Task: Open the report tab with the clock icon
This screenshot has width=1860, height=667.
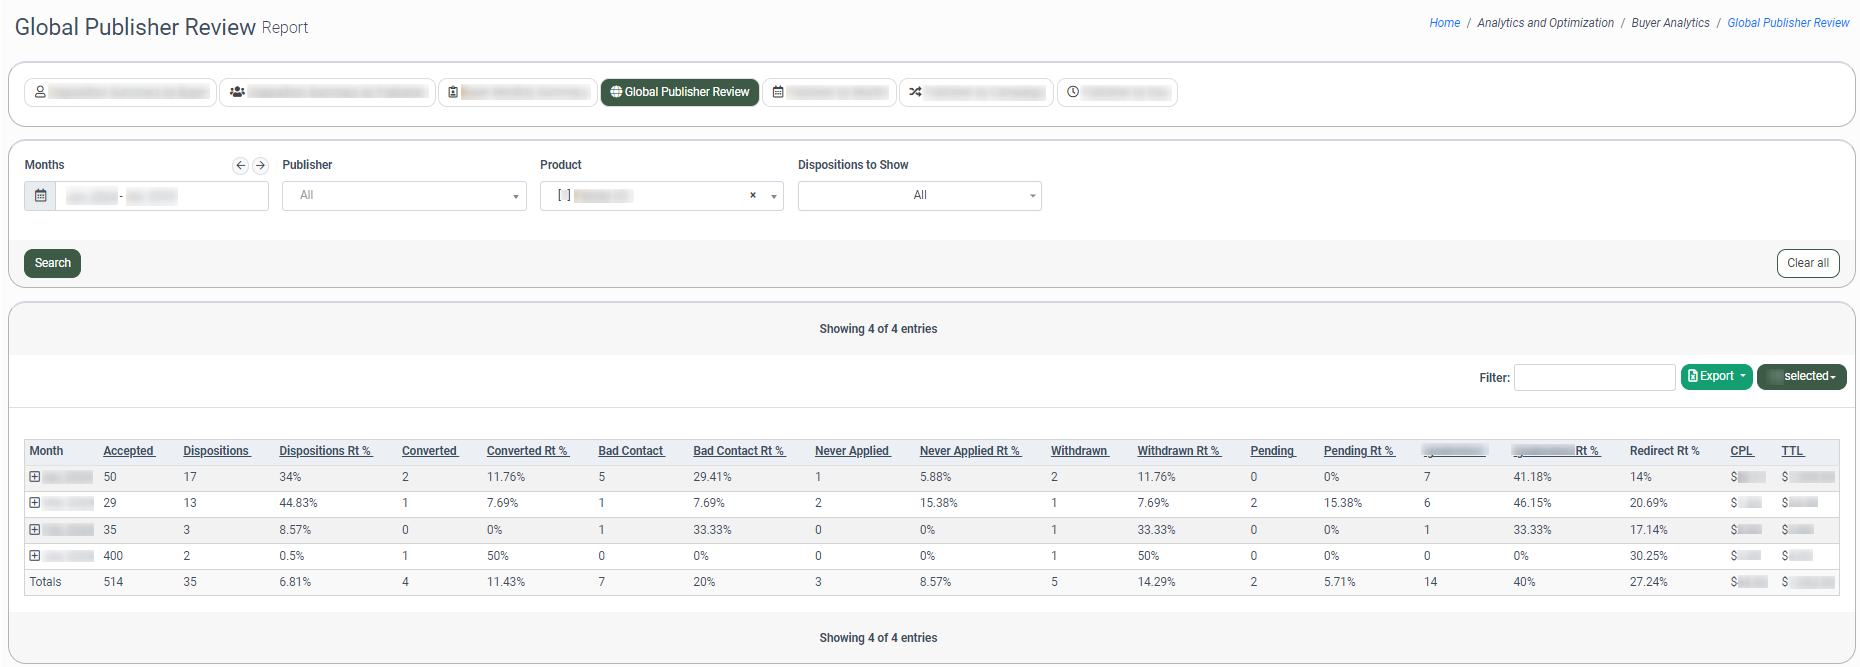Action: click(x=1117, y=92)
